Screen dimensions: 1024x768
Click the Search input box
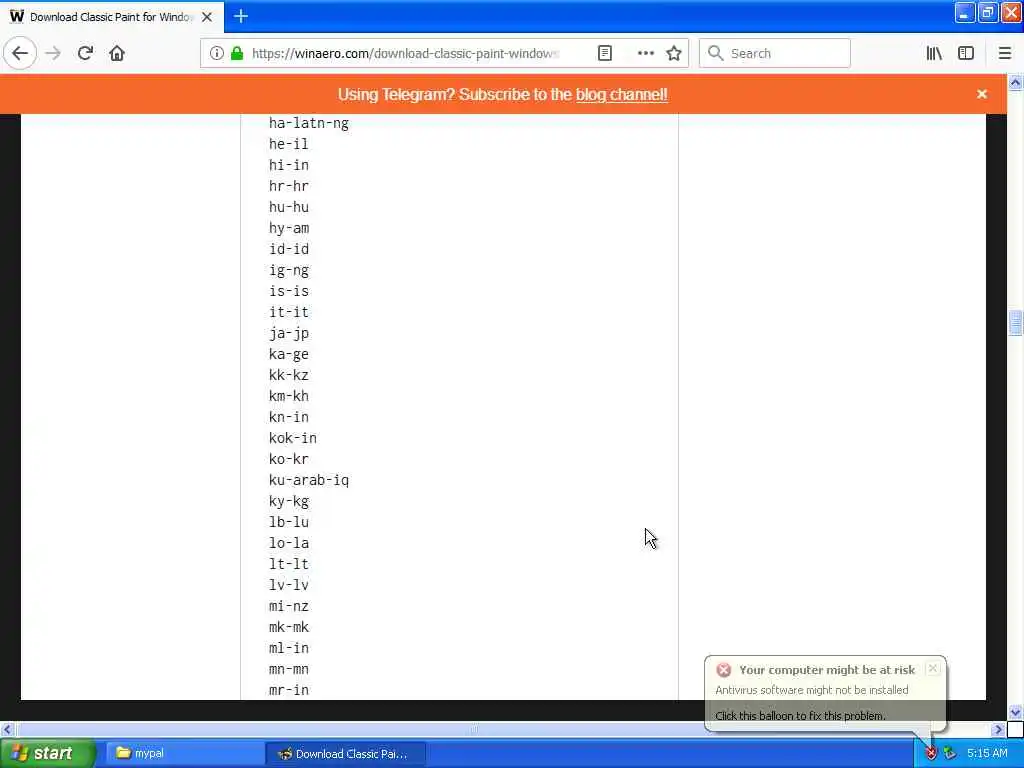(x=775, y=54)
